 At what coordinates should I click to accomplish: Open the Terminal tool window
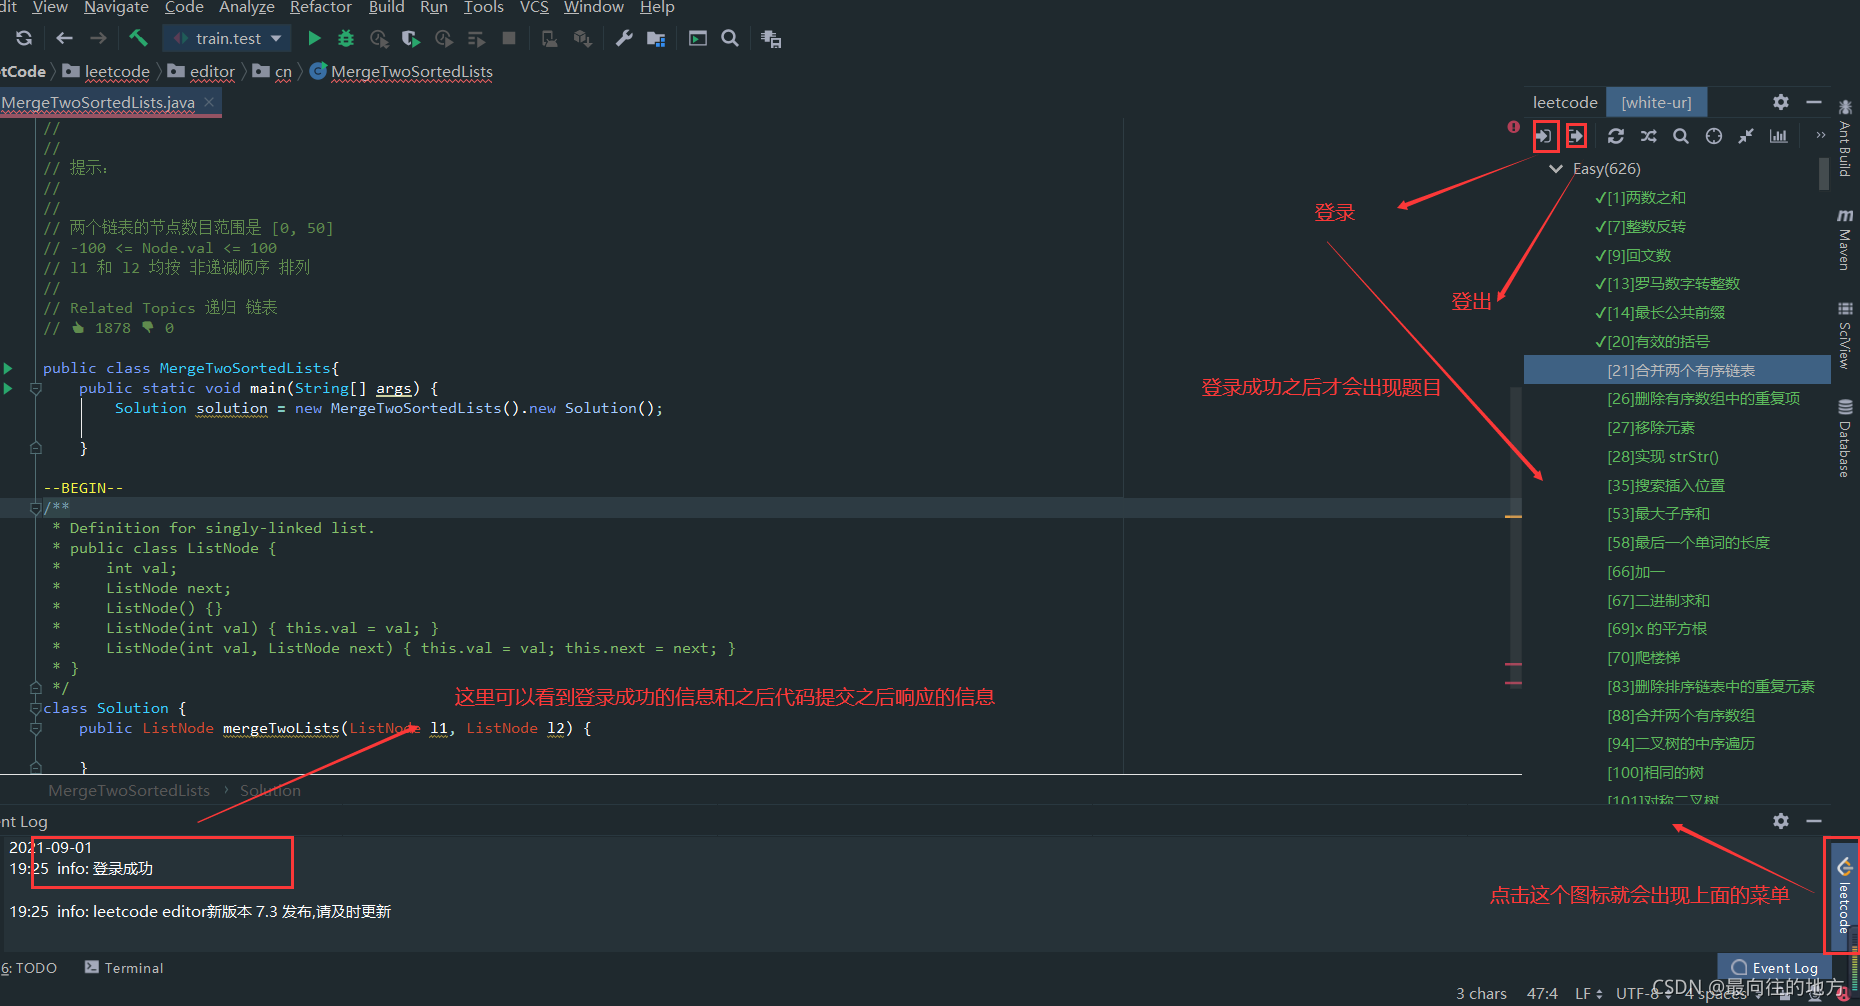click(x=124, y=968)
